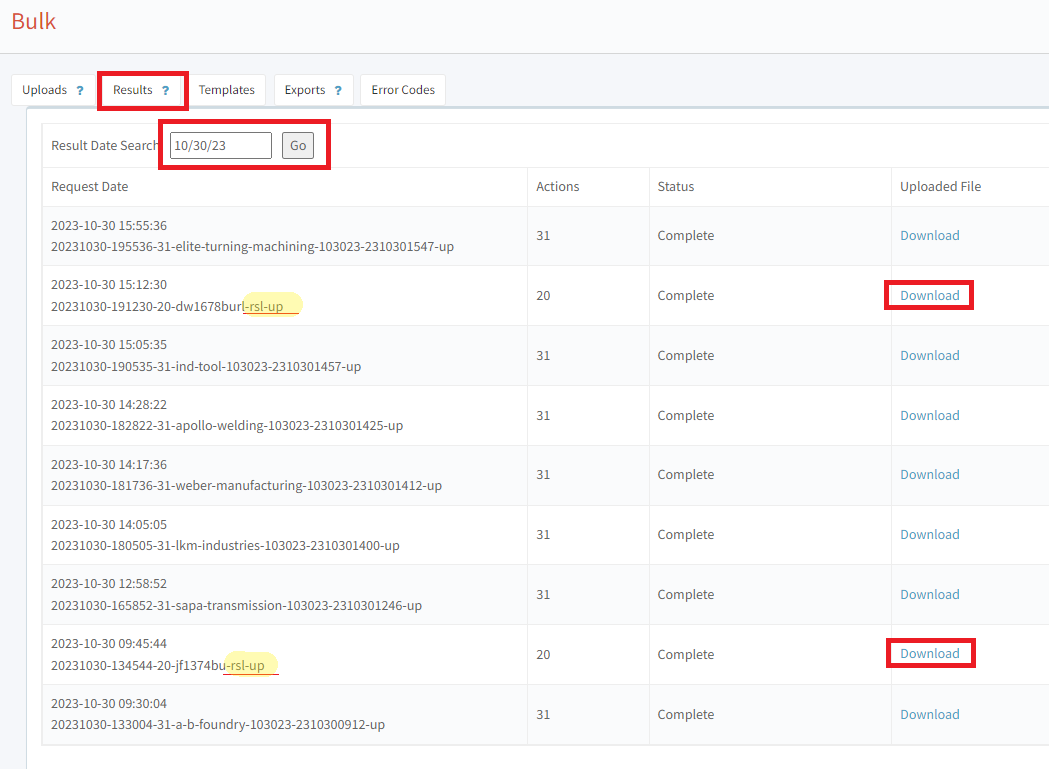Viewport: 1049px width, 769px height.
Task: Click the help icon next to Exports
Action: pos(338,90)
